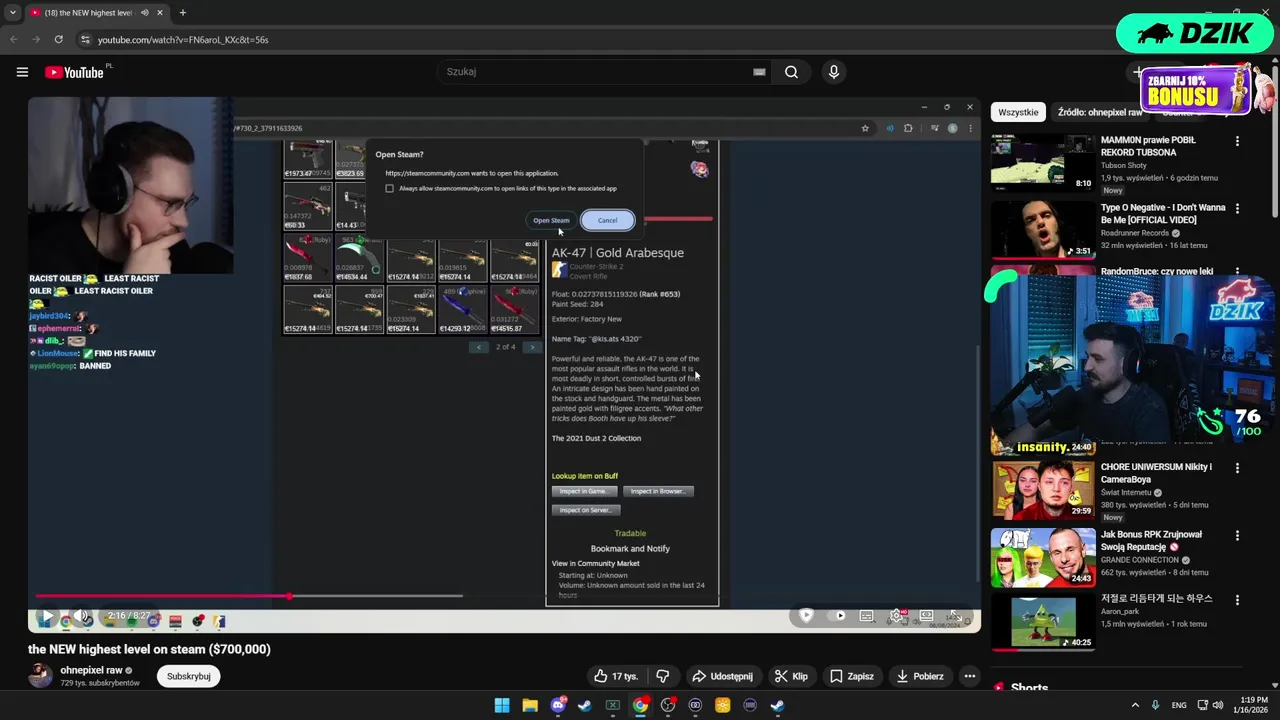Open options for Type O Negative video
1280x720 pixels.
click(x=1237, y=209)
